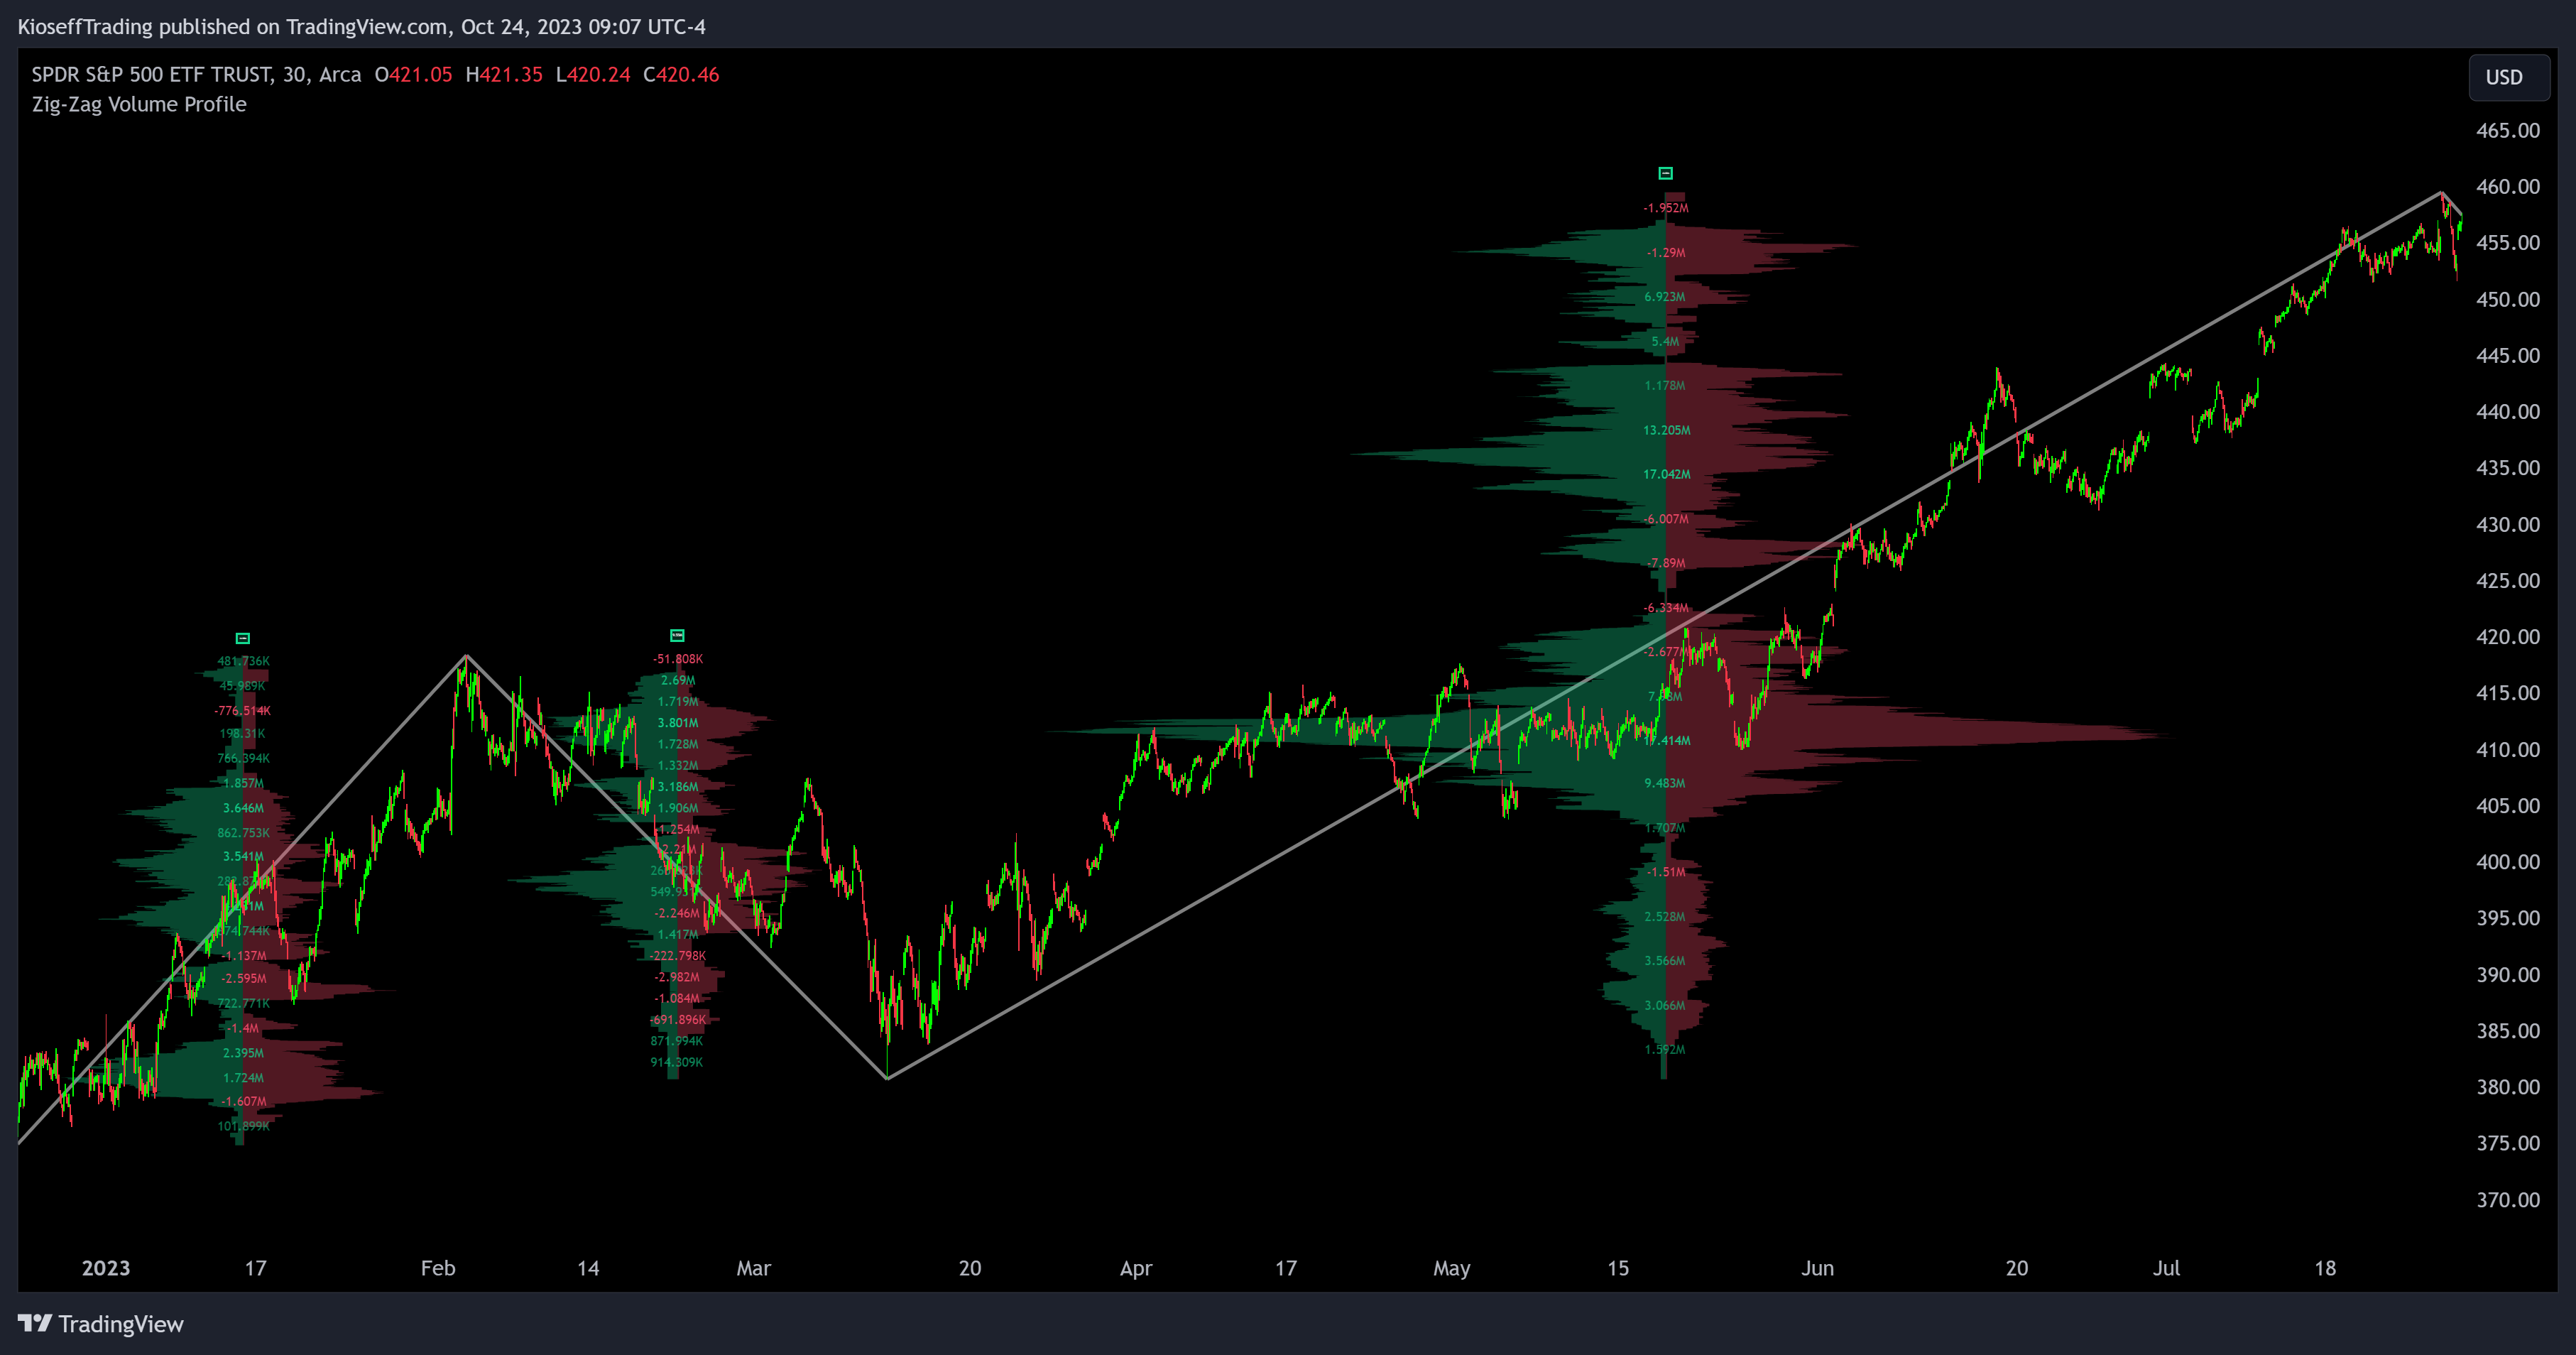Click the TradingView logo at bottom left
This screenshot has height=1355, width=2576.
click(x=101, y=1323)
